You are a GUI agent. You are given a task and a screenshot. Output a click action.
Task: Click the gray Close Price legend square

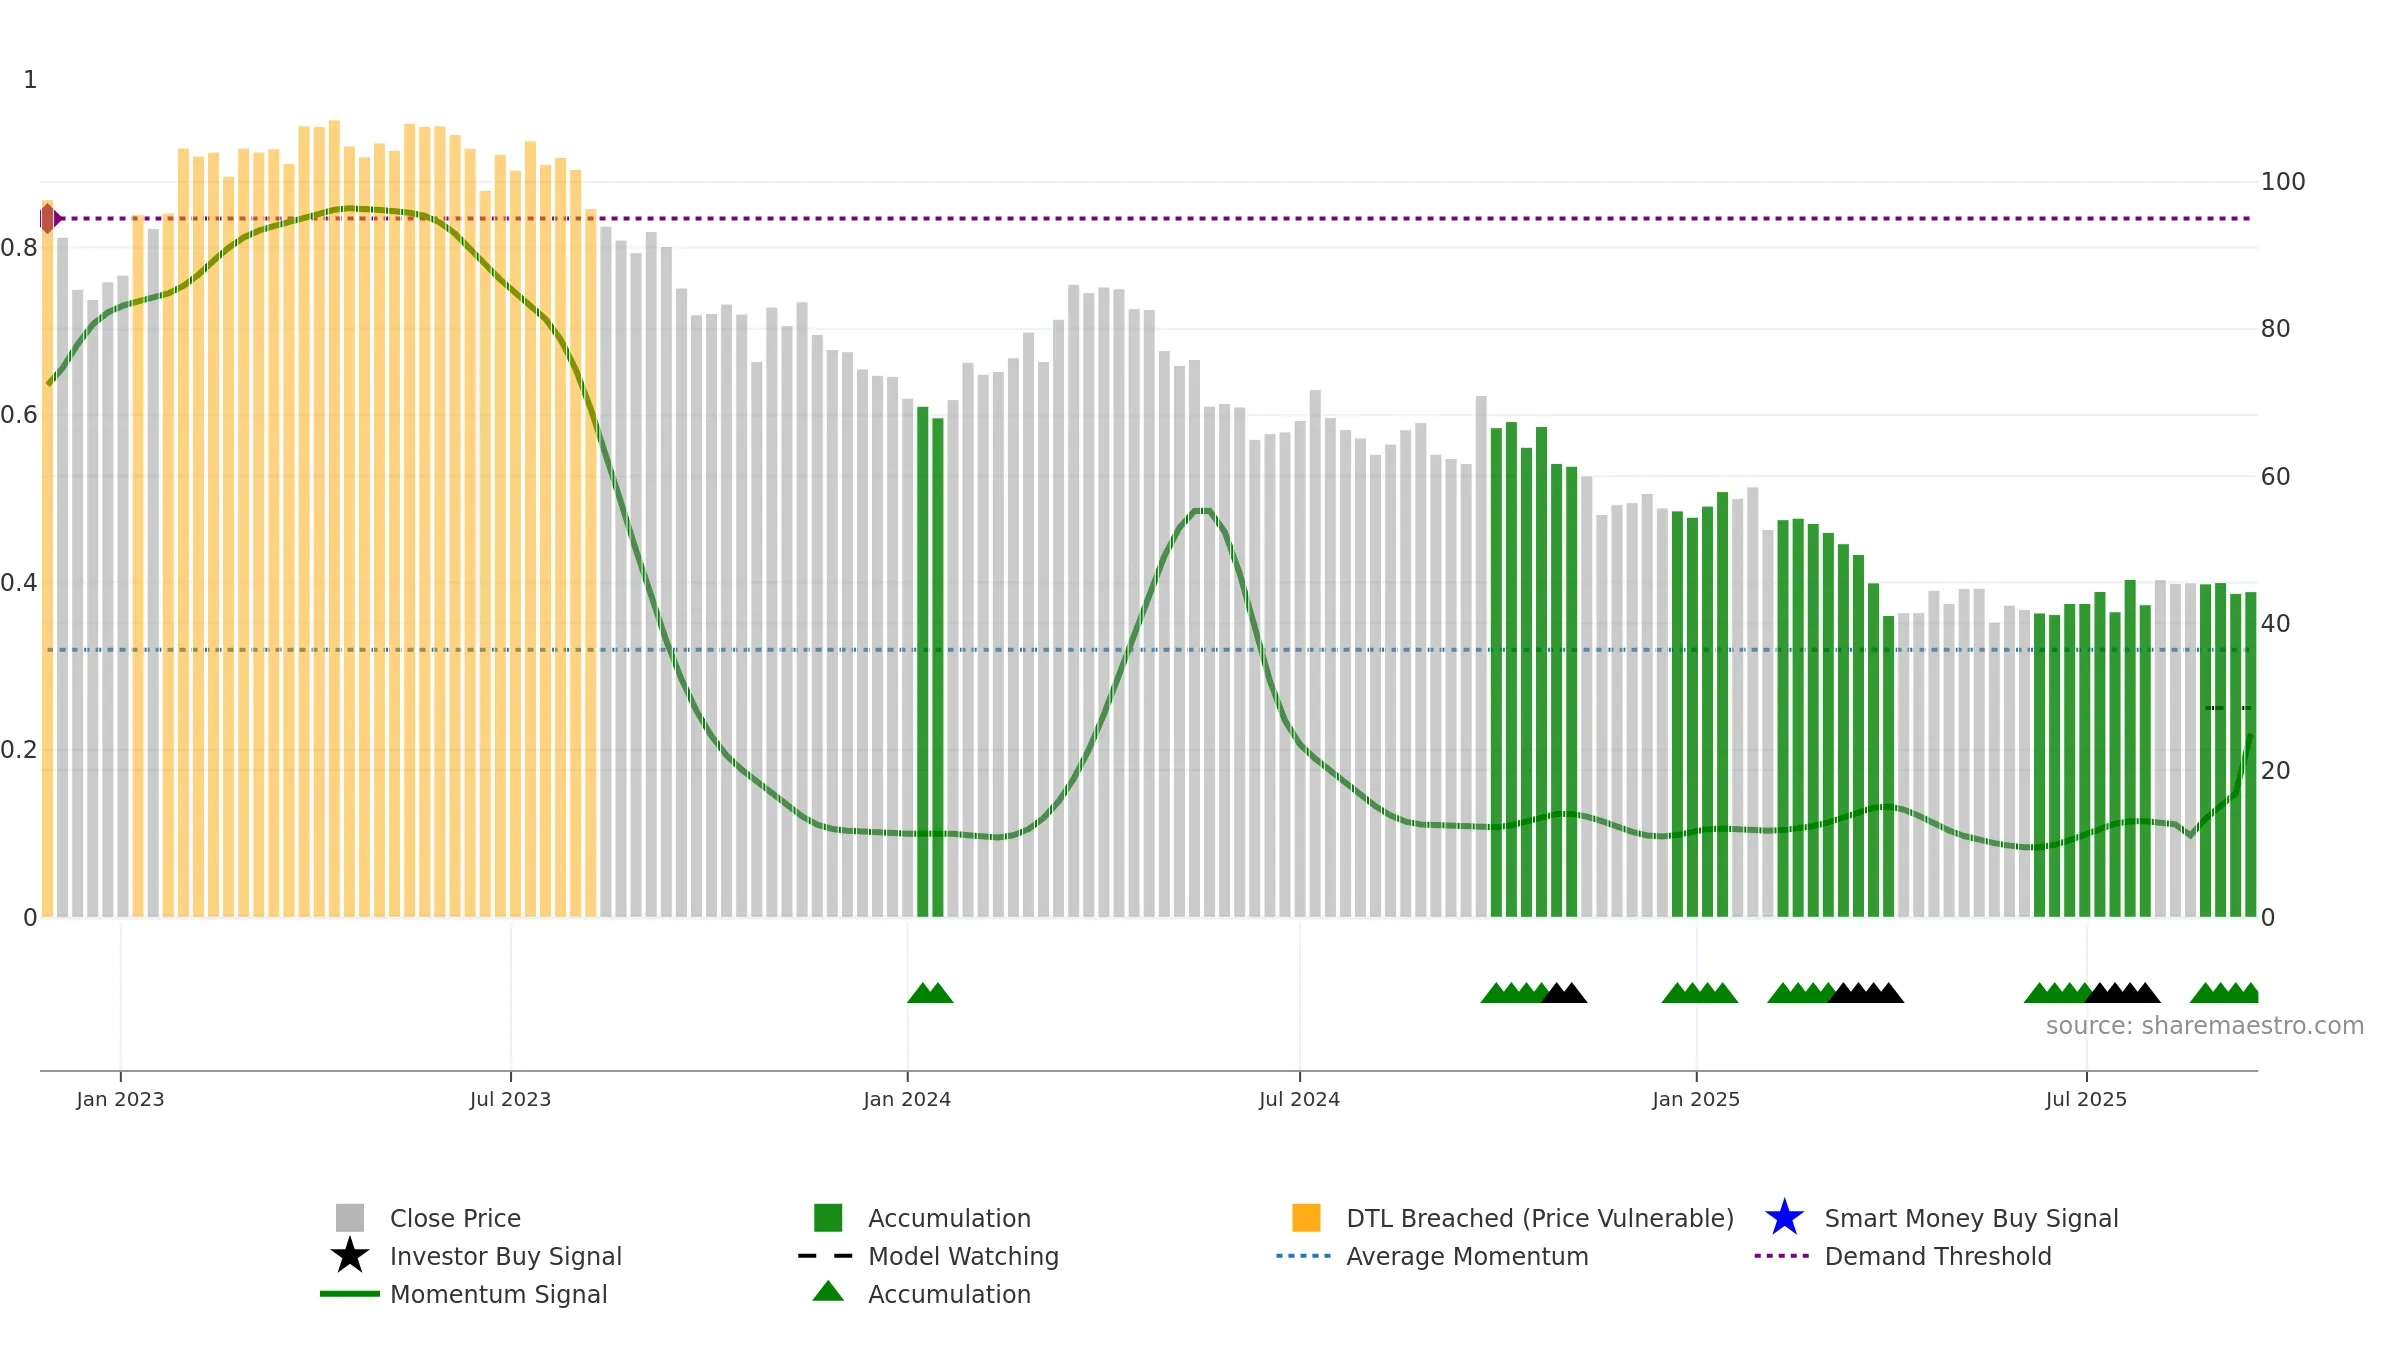pyautogui.click(x=350, y=1217)
